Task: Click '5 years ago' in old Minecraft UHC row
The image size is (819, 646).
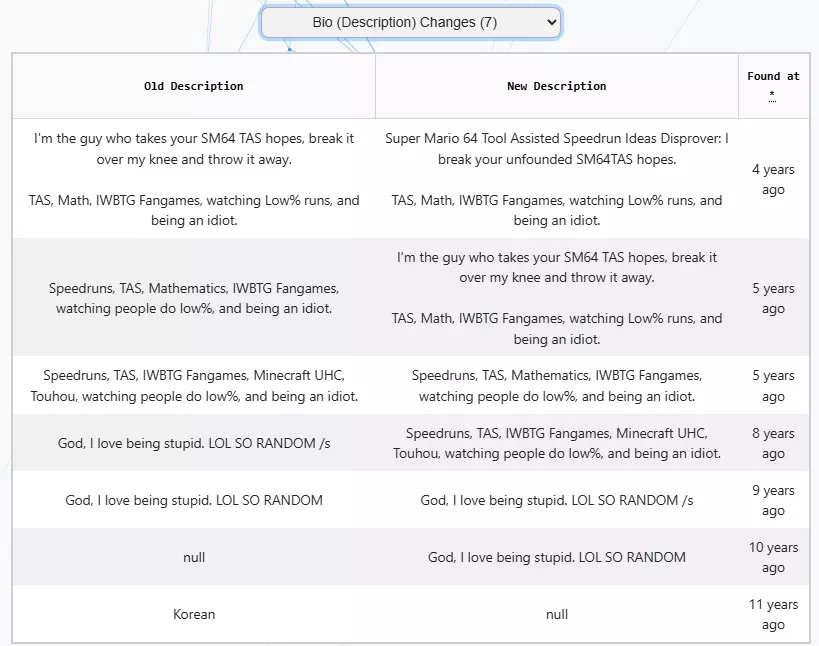Action: [x=773, y=386]
